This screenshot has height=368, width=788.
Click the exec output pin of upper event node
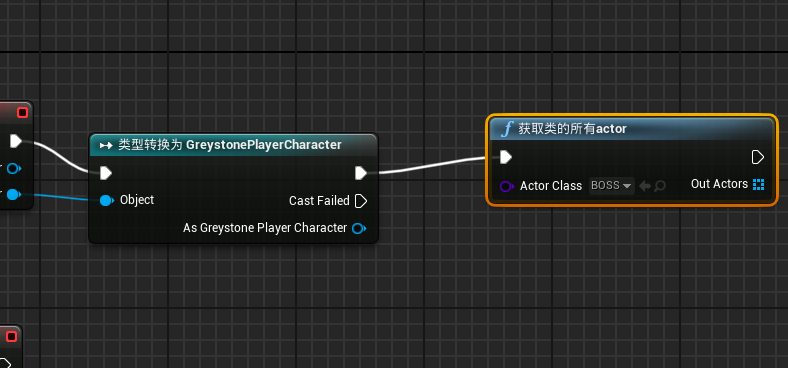pyautogui.click(x=16, y=141)
